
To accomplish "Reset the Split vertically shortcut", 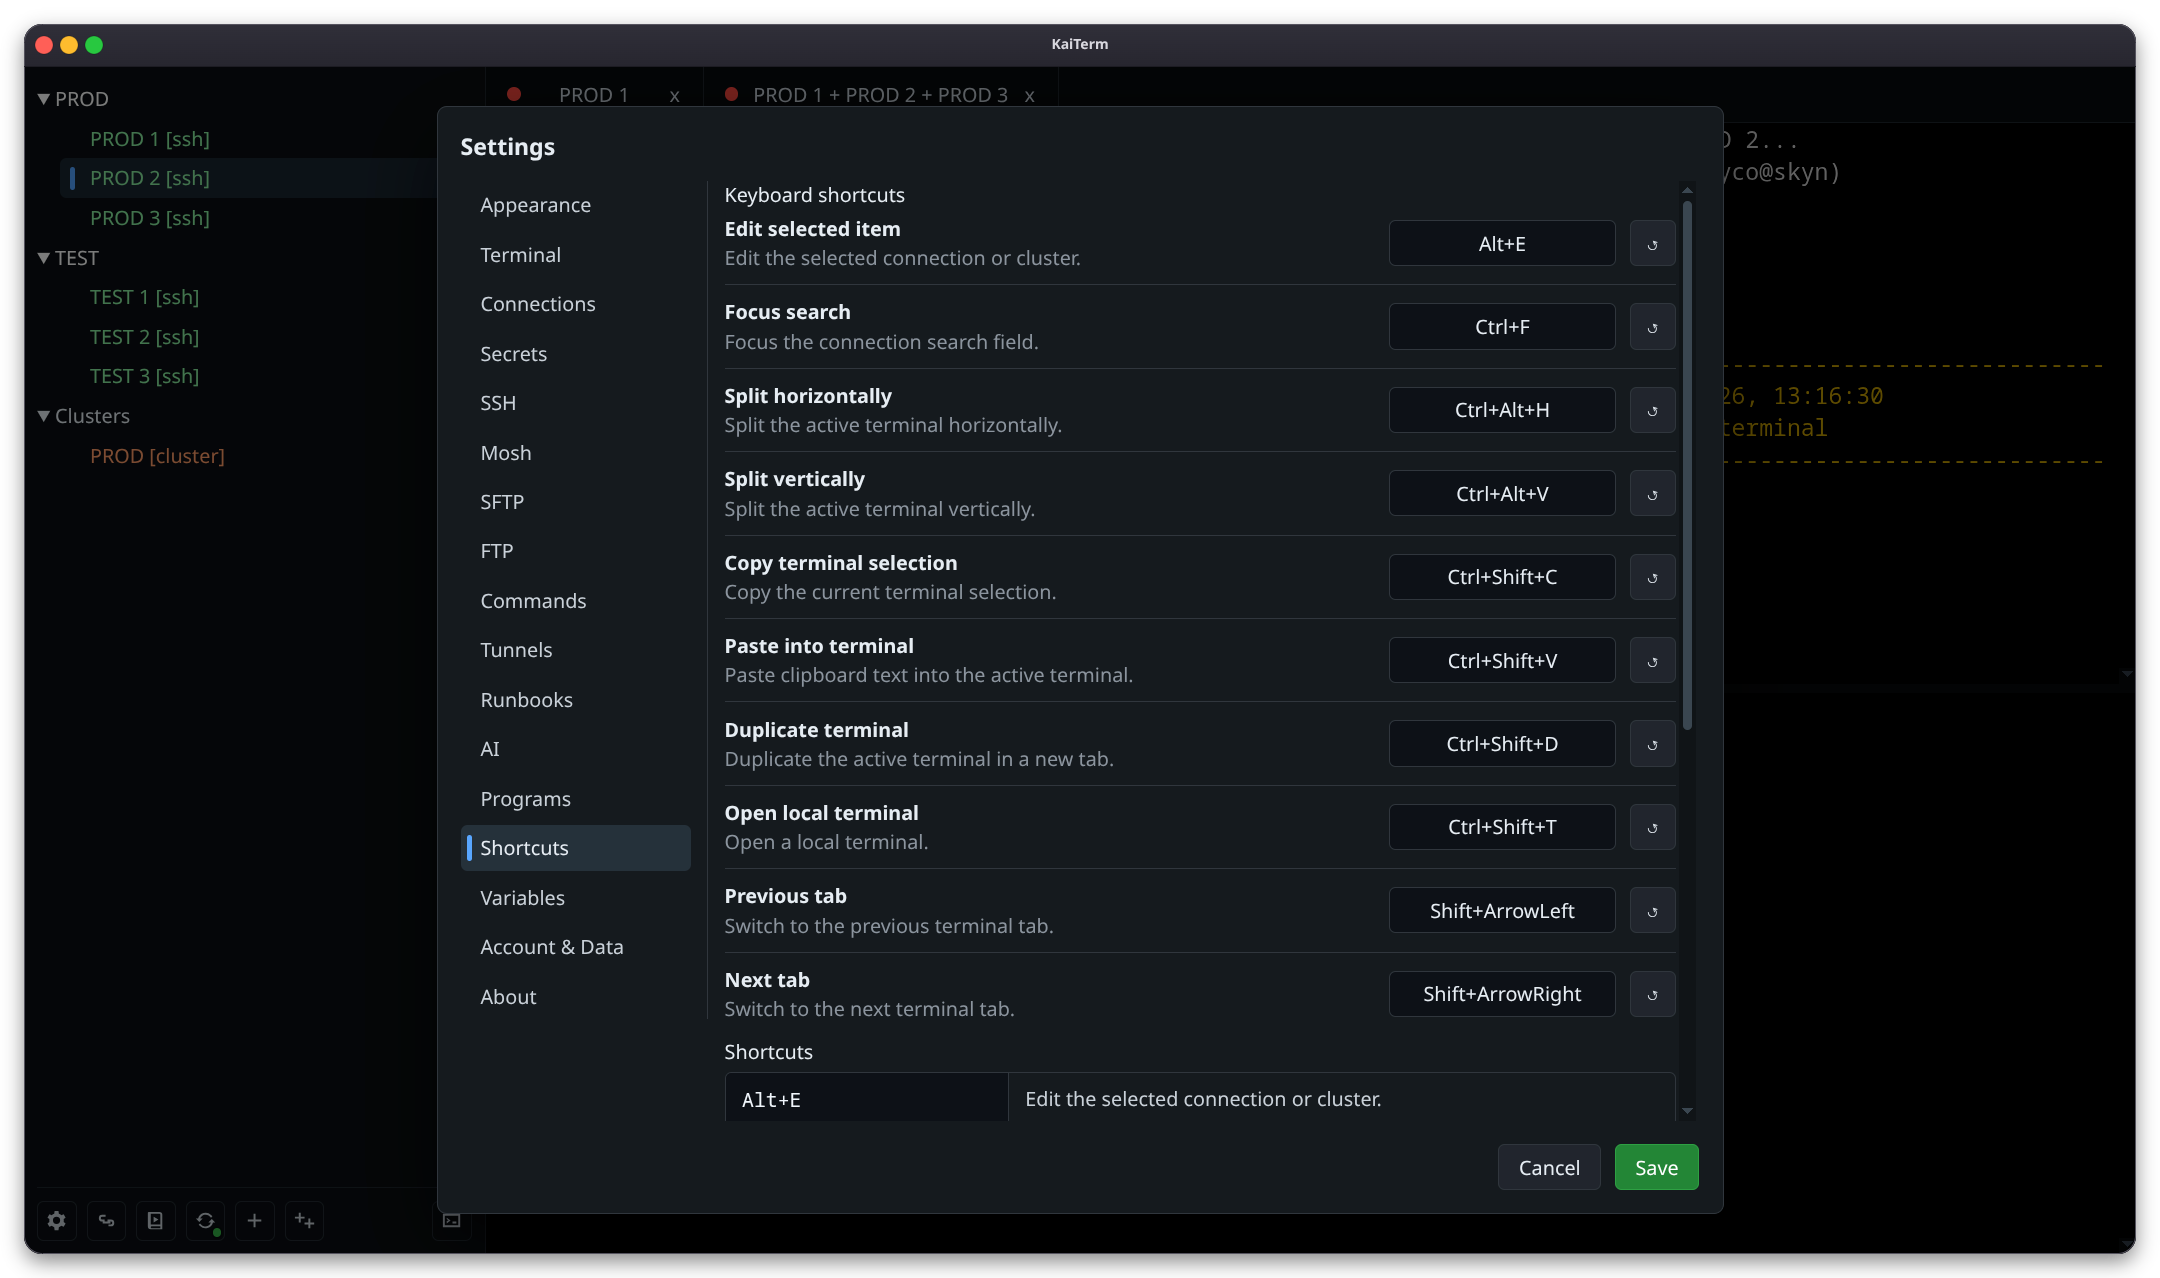I will pos(1652,494).
